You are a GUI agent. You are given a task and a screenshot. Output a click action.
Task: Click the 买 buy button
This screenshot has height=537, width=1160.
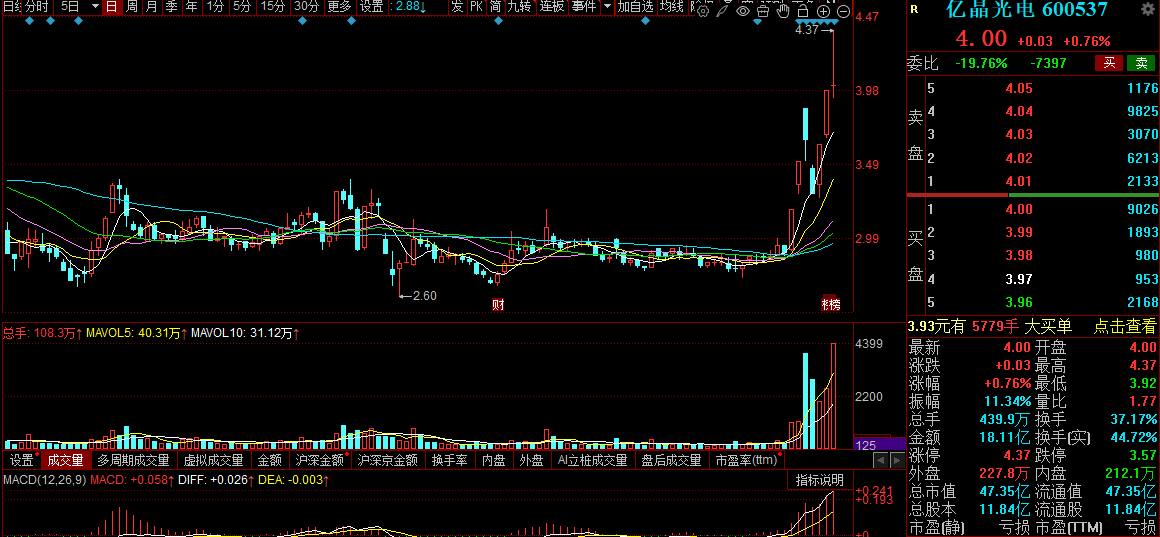point(1109,63)
